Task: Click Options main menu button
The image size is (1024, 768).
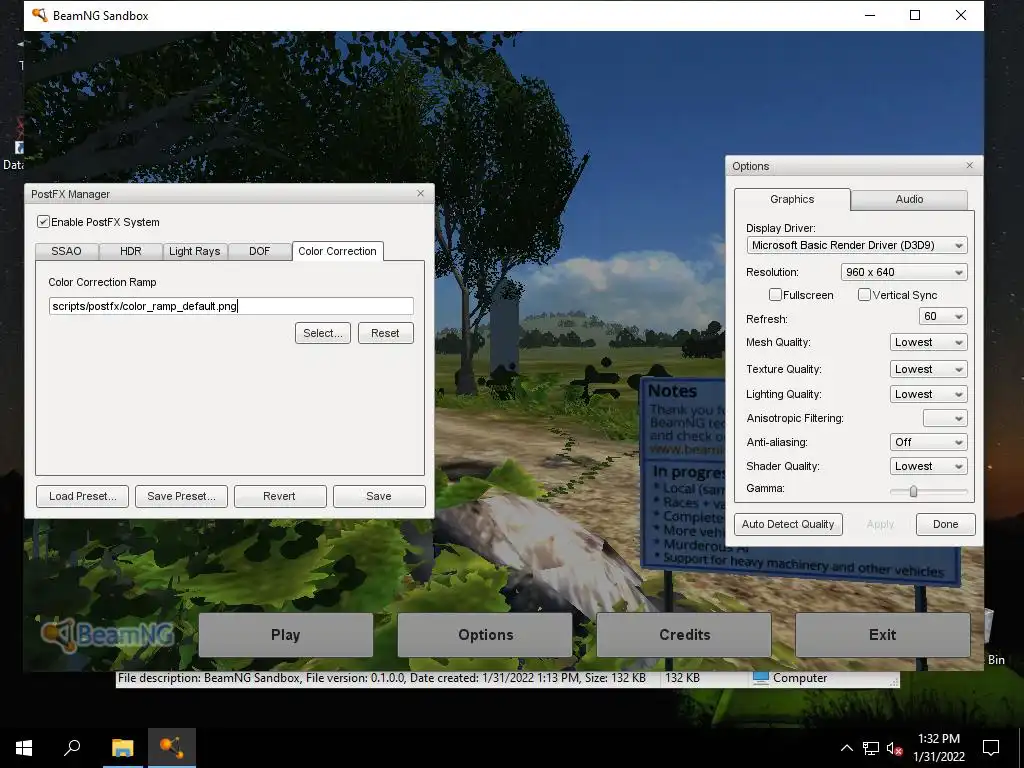Action: coord(485,635)
